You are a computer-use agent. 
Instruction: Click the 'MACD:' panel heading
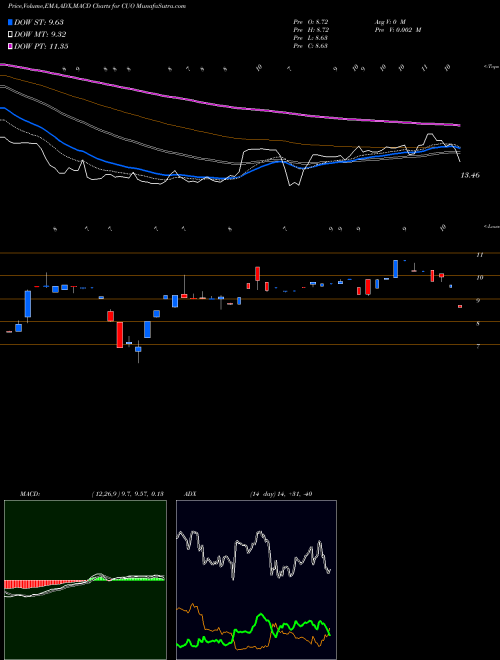pos(29,494)
